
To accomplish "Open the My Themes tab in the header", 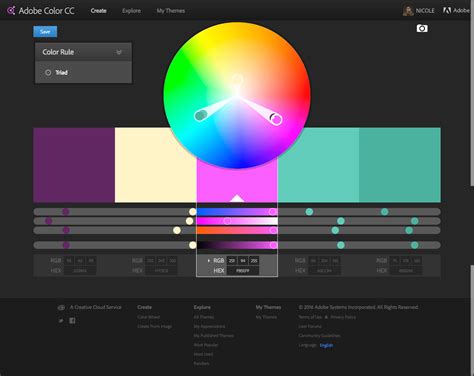I will coord(171,11).
